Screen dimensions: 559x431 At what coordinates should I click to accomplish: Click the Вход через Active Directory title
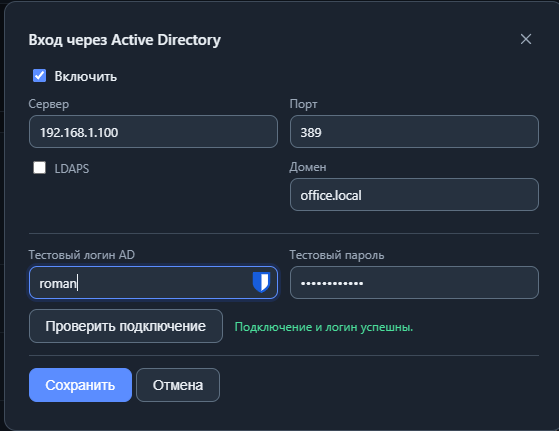(x=125, y=40)
